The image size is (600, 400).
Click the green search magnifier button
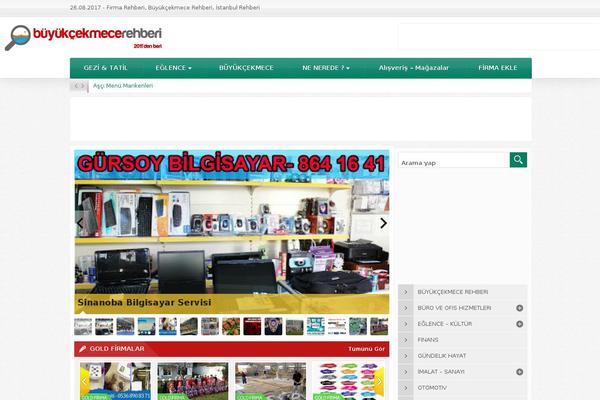coord(518,160)
